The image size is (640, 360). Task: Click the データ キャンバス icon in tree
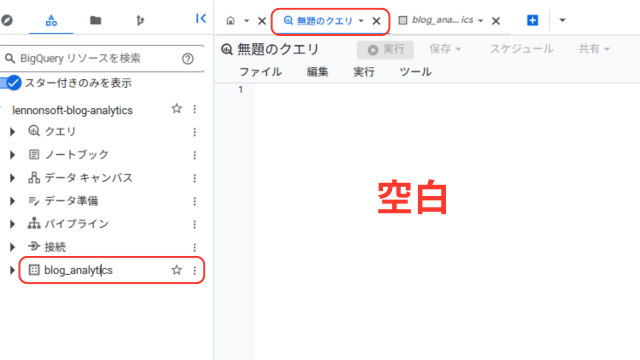pos(34,178)
